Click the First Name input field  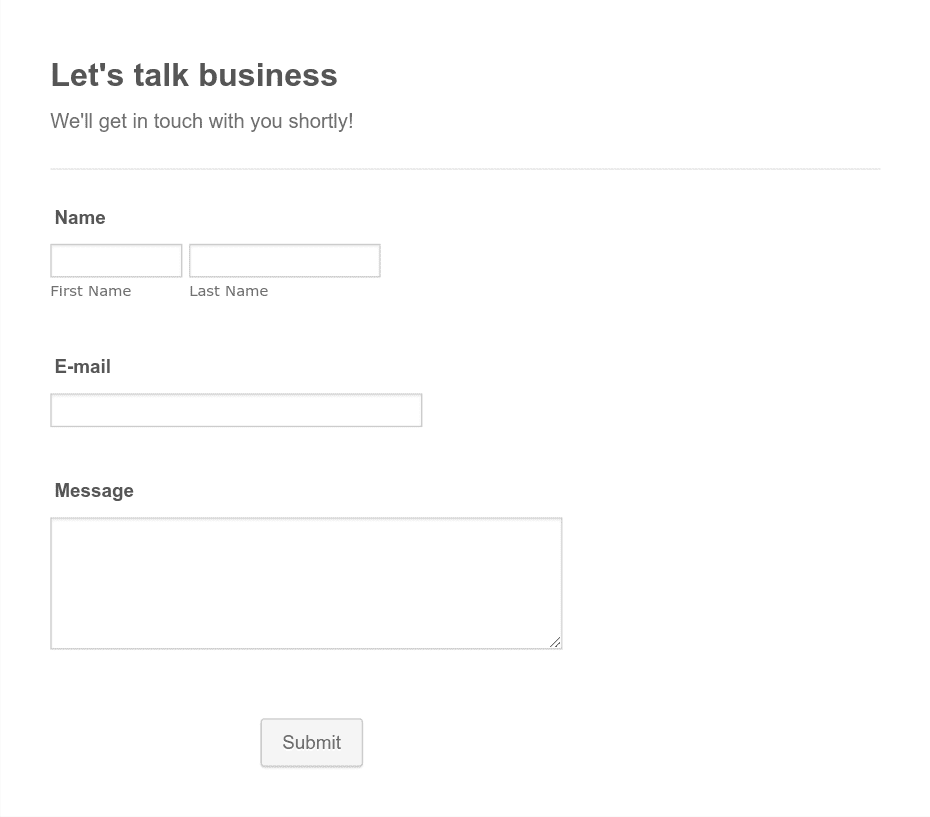point(116,260)
